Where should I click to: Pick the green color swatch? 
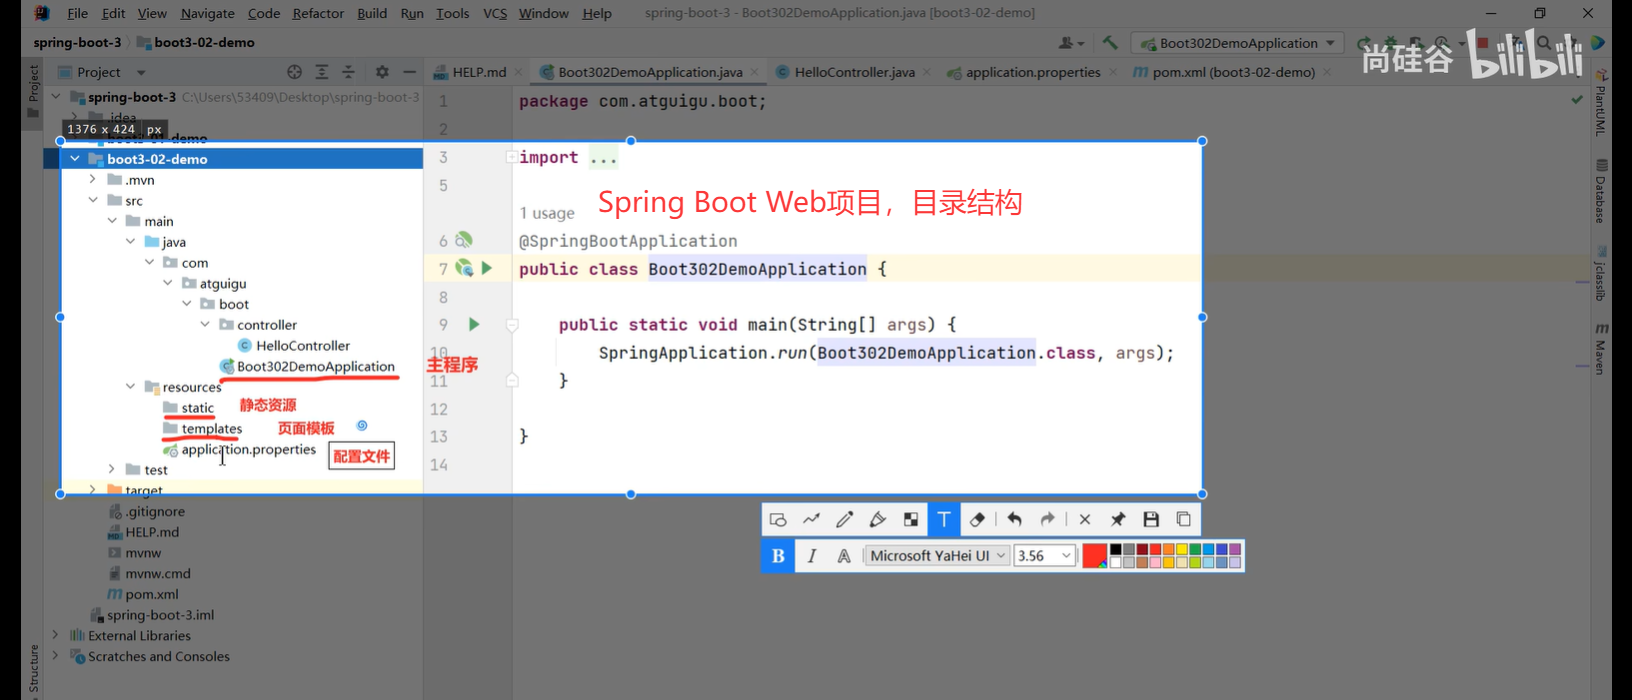[1195, 549]
